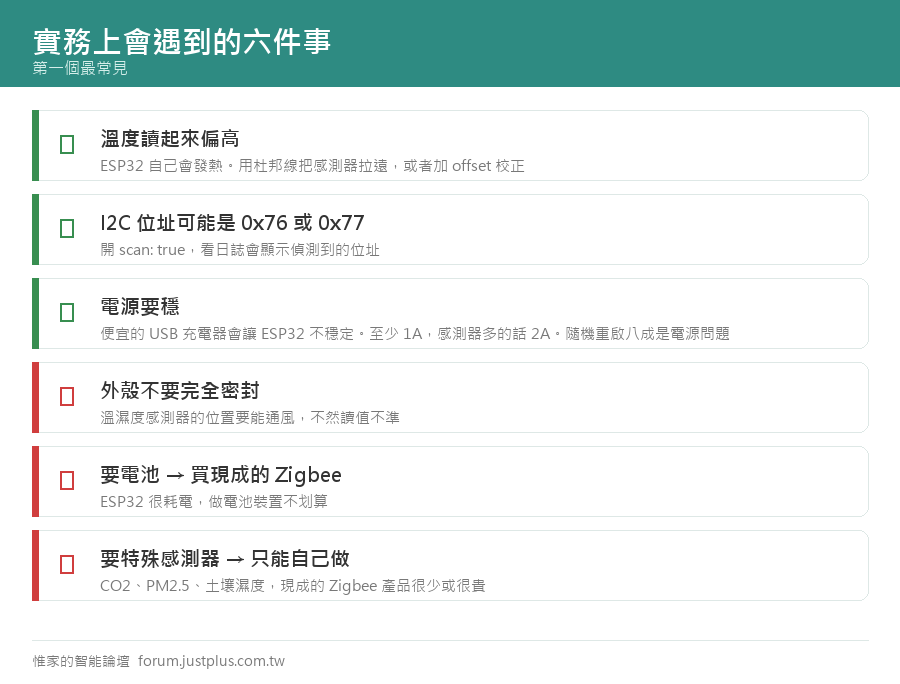Click the ESP32 很耗電 description line
The image size is (900, 684).
[x=214, y=502]
